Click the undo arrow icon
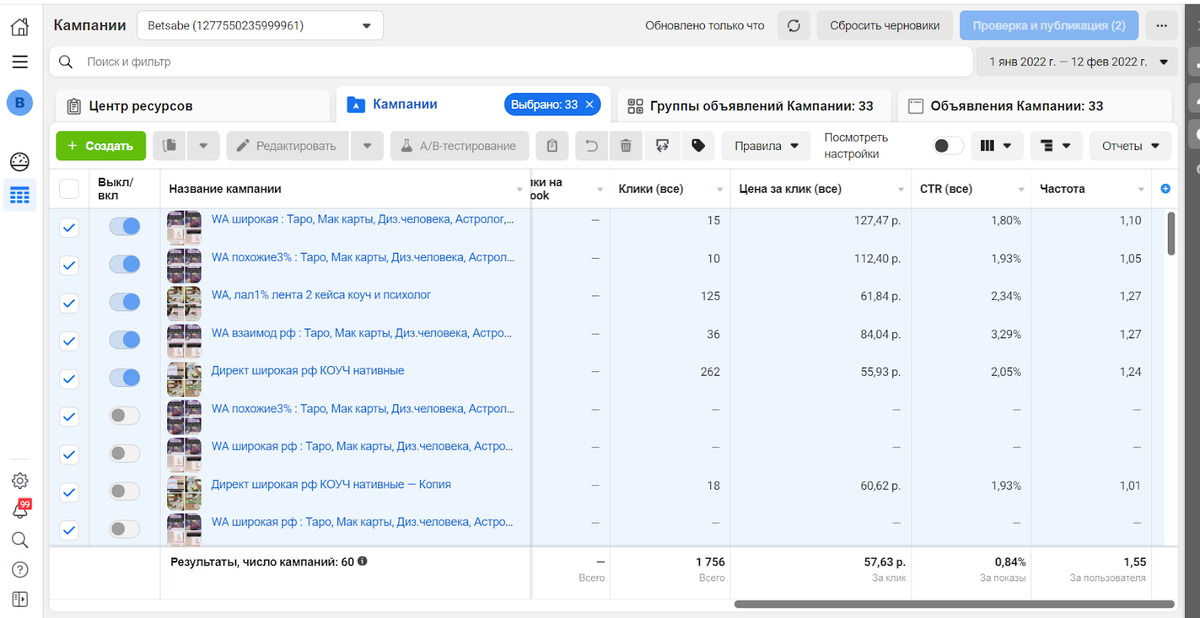This screenshot has height=618, width=1200. click(x=591, y=146)
